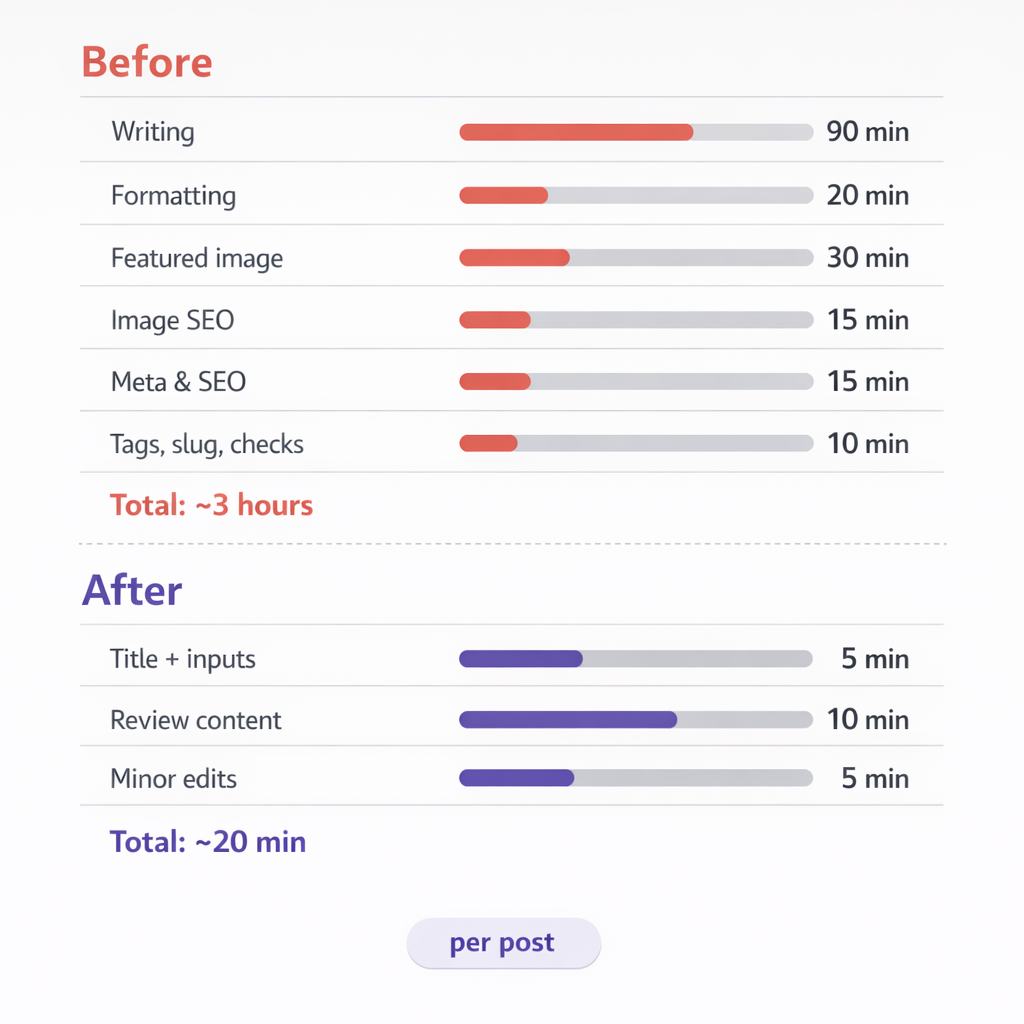
Task: Click the Image SEO progress bar
Action: pyautogui.click(x=636, y=320)
